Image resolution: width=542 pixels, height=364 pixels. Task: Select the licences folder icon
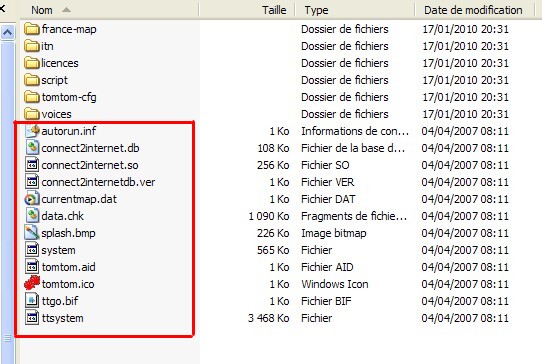click(32, 63)
